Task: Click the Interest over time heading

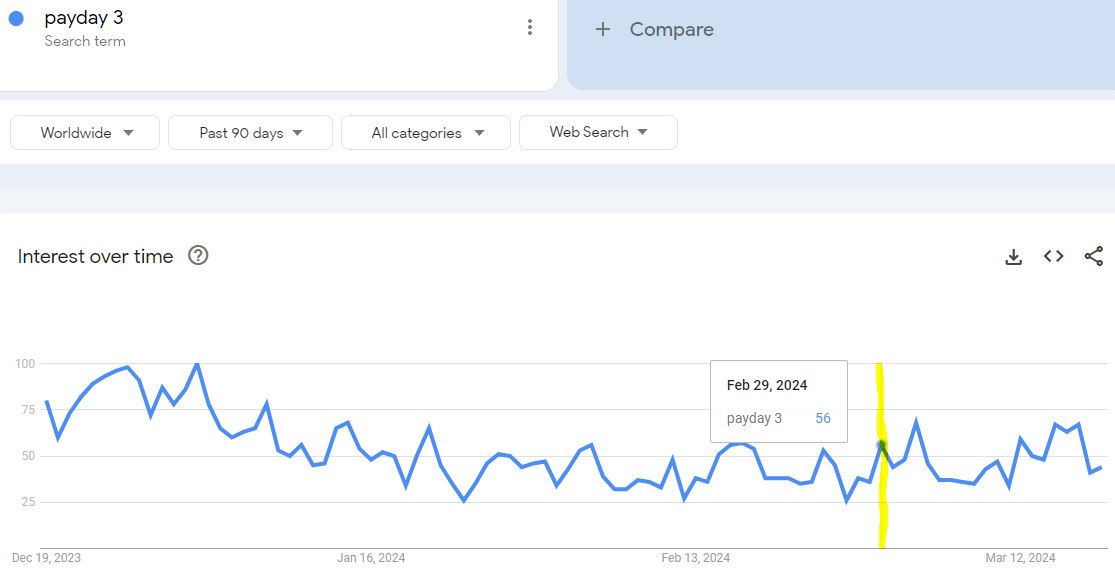Action: tap(95, 257)
